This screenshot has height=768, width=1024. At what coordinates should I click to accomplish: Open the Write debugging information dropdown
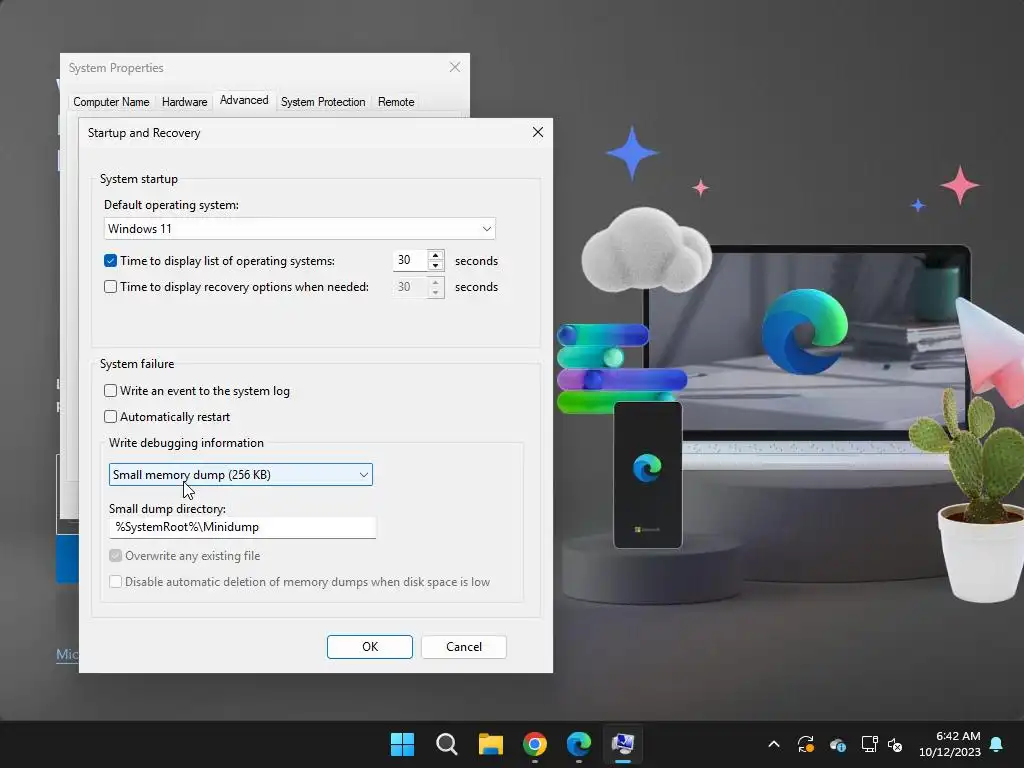tap(241, 475)
